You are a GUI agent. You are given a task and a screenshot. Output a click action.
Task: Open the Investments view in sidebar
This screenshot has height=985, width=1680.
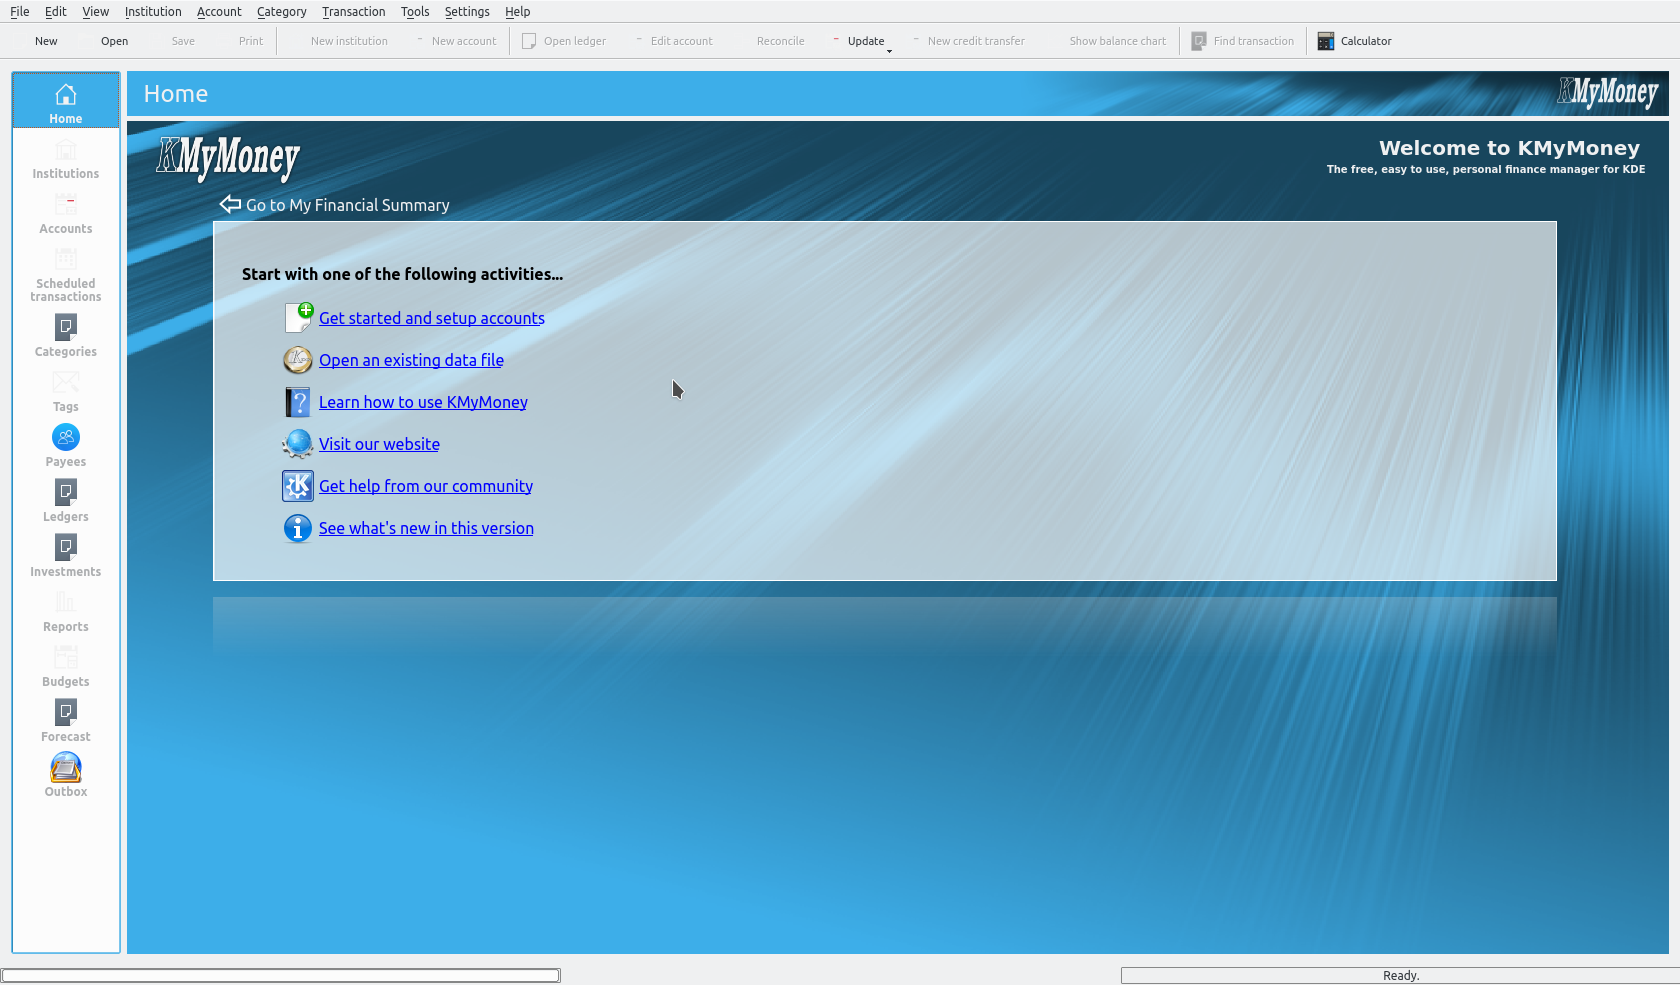[66, 556]
